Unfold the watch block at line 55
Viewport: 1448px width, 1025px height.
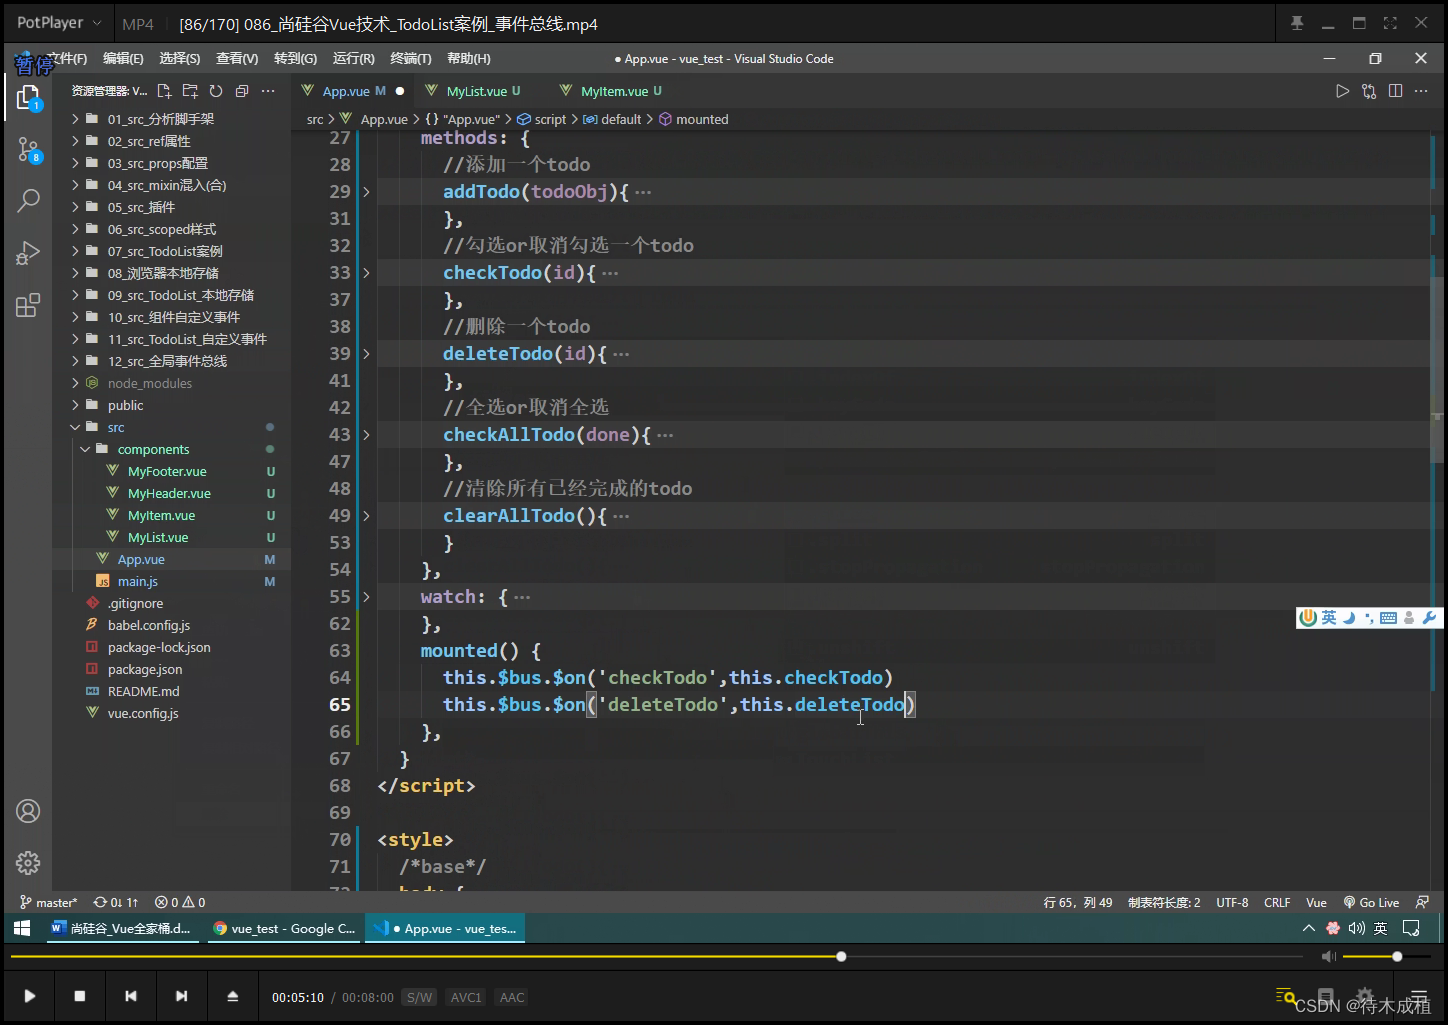point(367,597)
